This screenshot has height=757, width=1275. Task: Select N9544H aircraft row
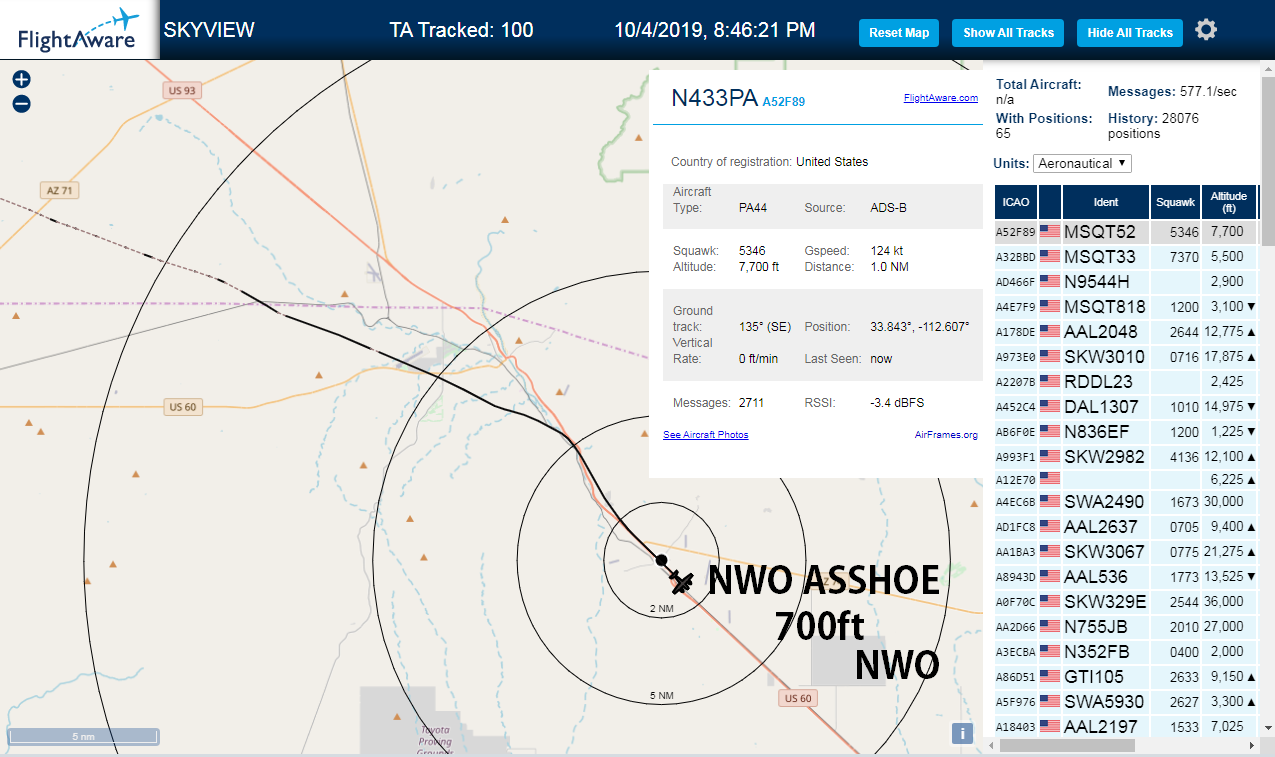click(x=1126, y=281)
